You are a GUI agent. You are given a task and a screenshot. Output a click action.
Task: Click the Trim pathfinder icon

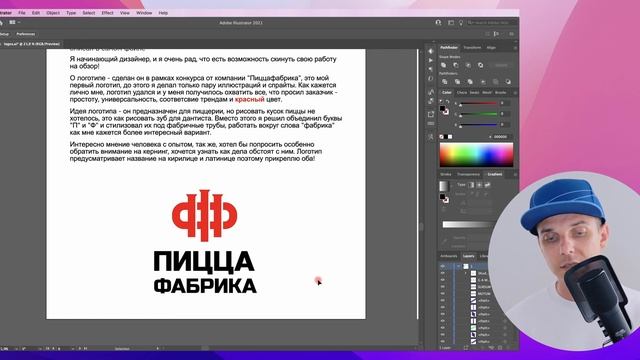tap(457, 82)
